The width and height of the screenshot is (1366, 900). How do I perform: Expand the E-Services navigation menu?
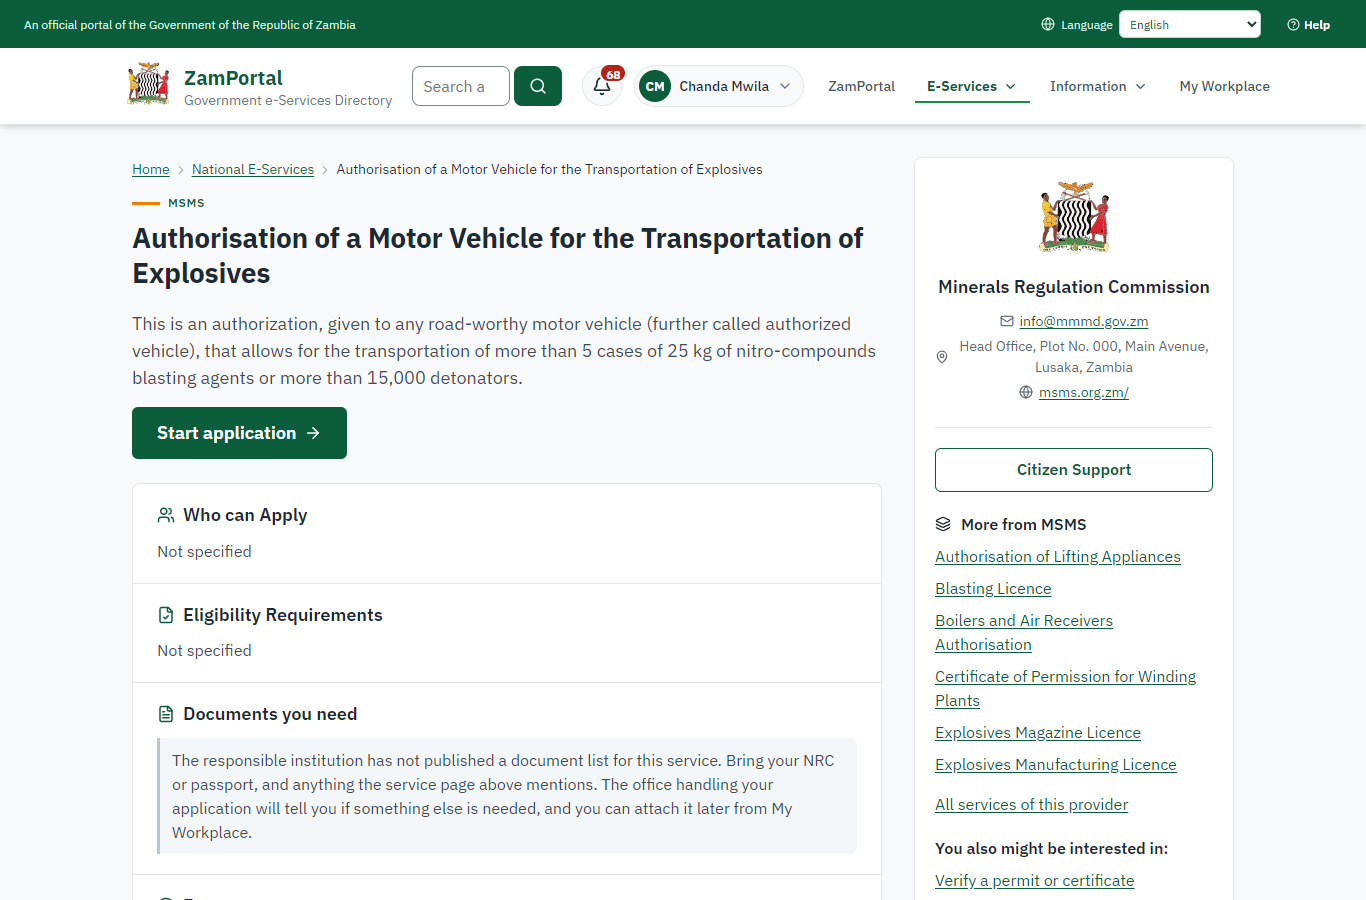click(x=972, y=86)
